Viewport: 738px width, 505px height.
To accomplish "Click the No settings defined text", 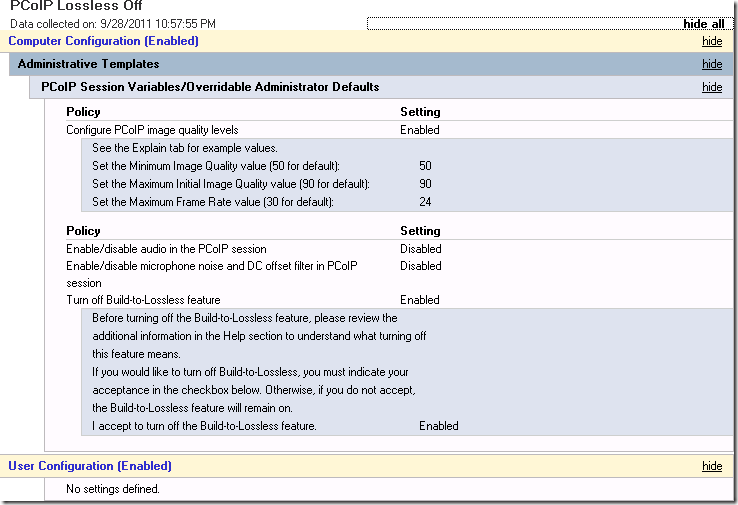I will coord(113,489).
